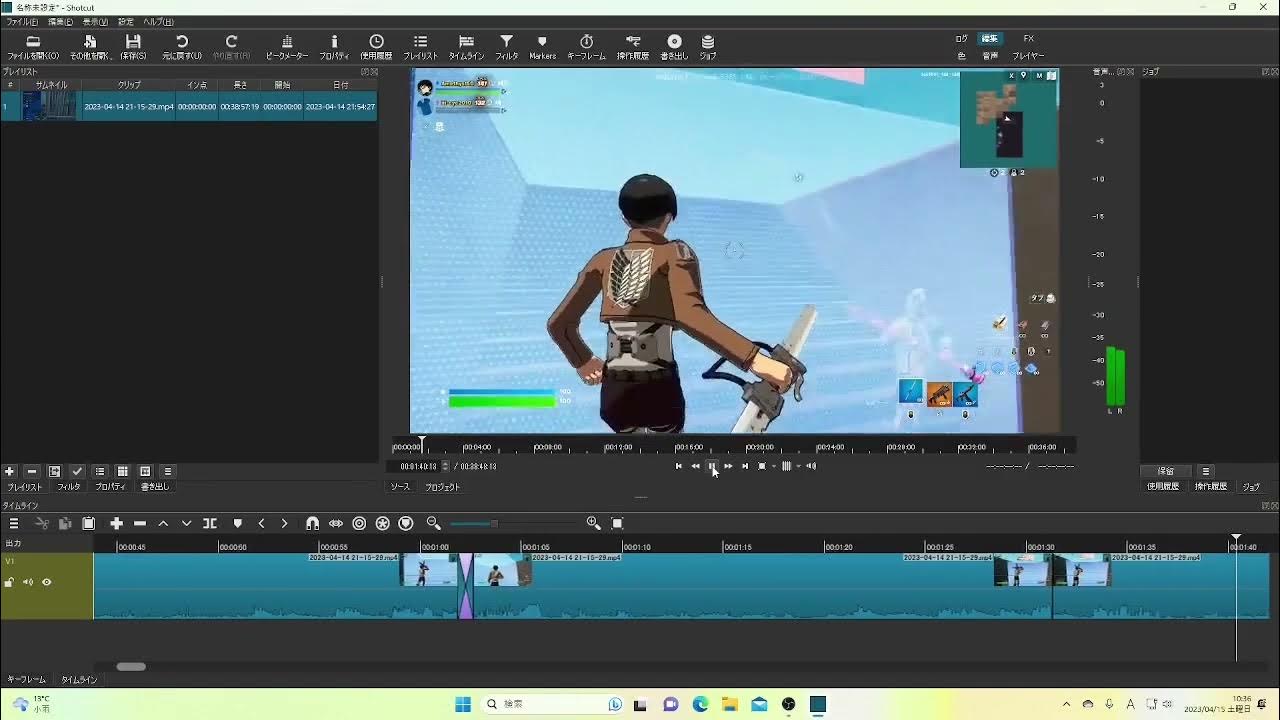The image size is (1280, 720).
Task: Toggle ripple mode in timeline toolbar
Action: (359, 523)
